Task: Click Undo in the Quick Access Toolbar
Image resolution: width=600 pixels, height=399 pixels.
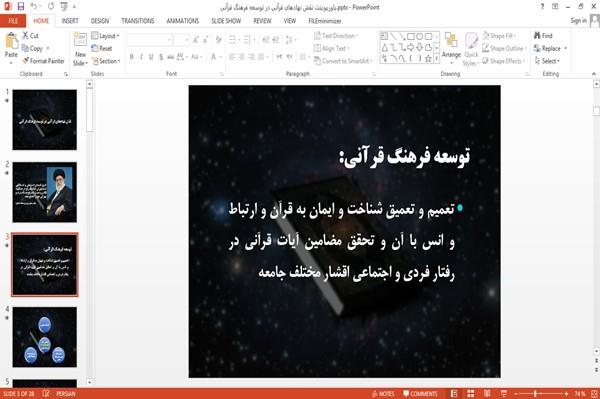Action: click(x=34, y=6)
